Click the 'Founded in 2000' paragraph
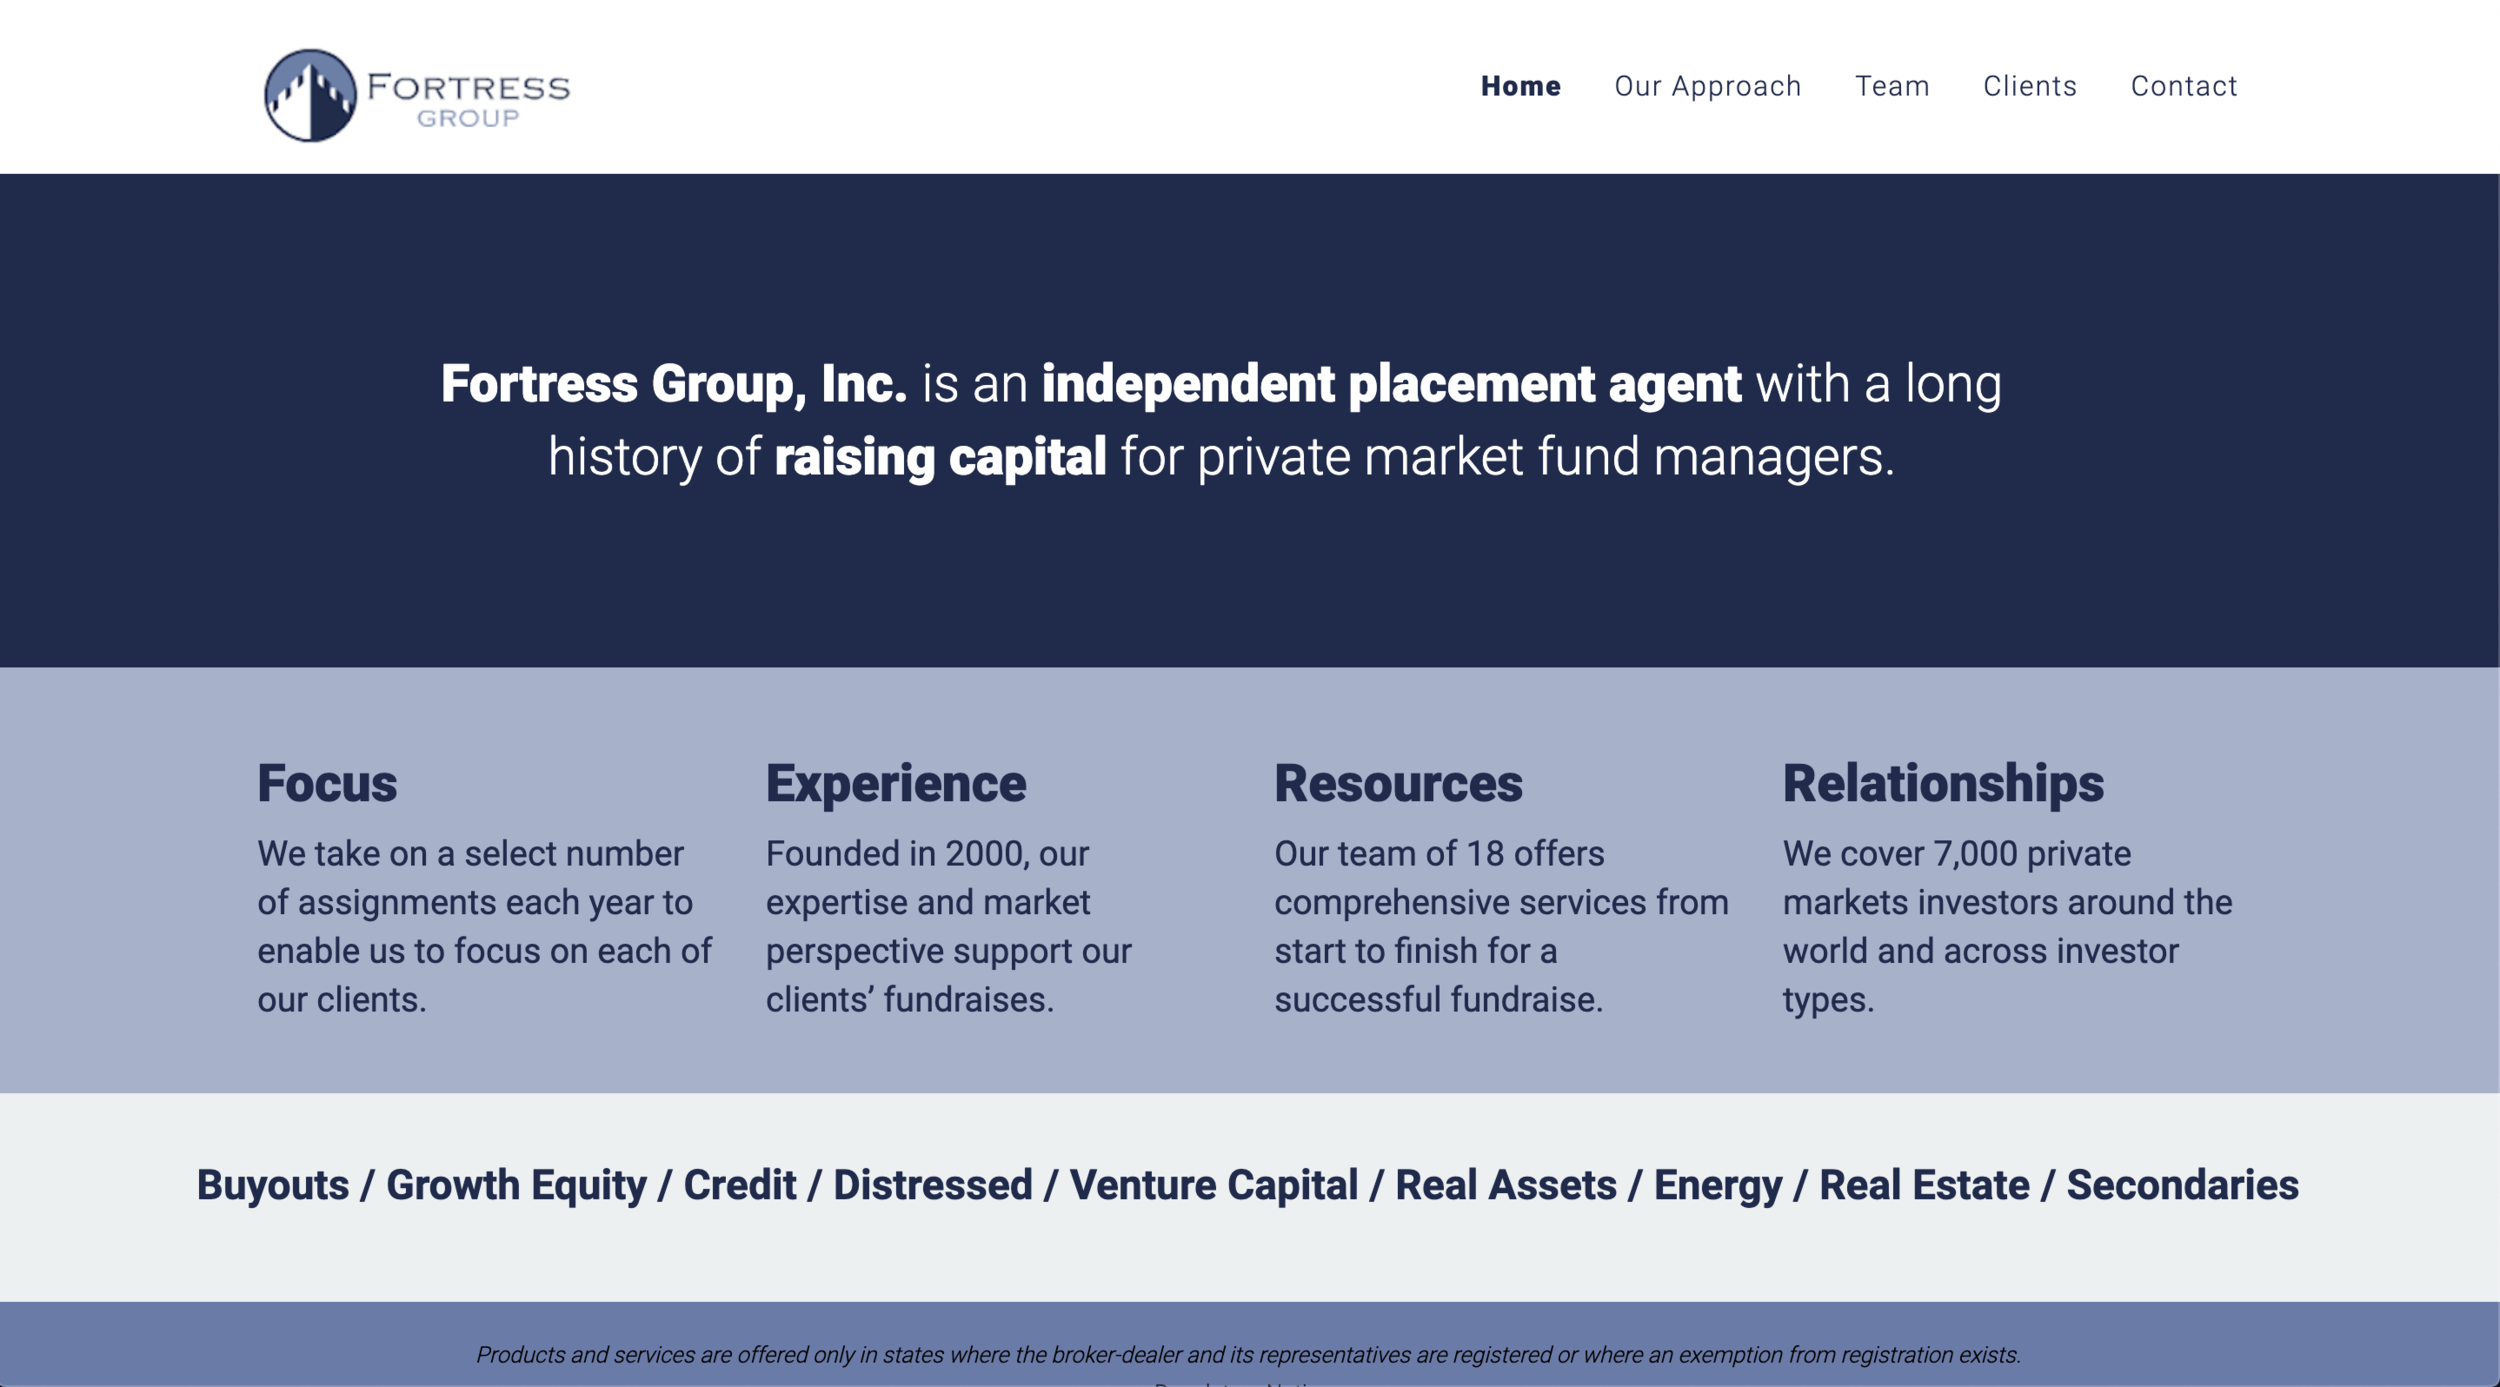This screenshot has height=1387, width=2500. point(947,926)
